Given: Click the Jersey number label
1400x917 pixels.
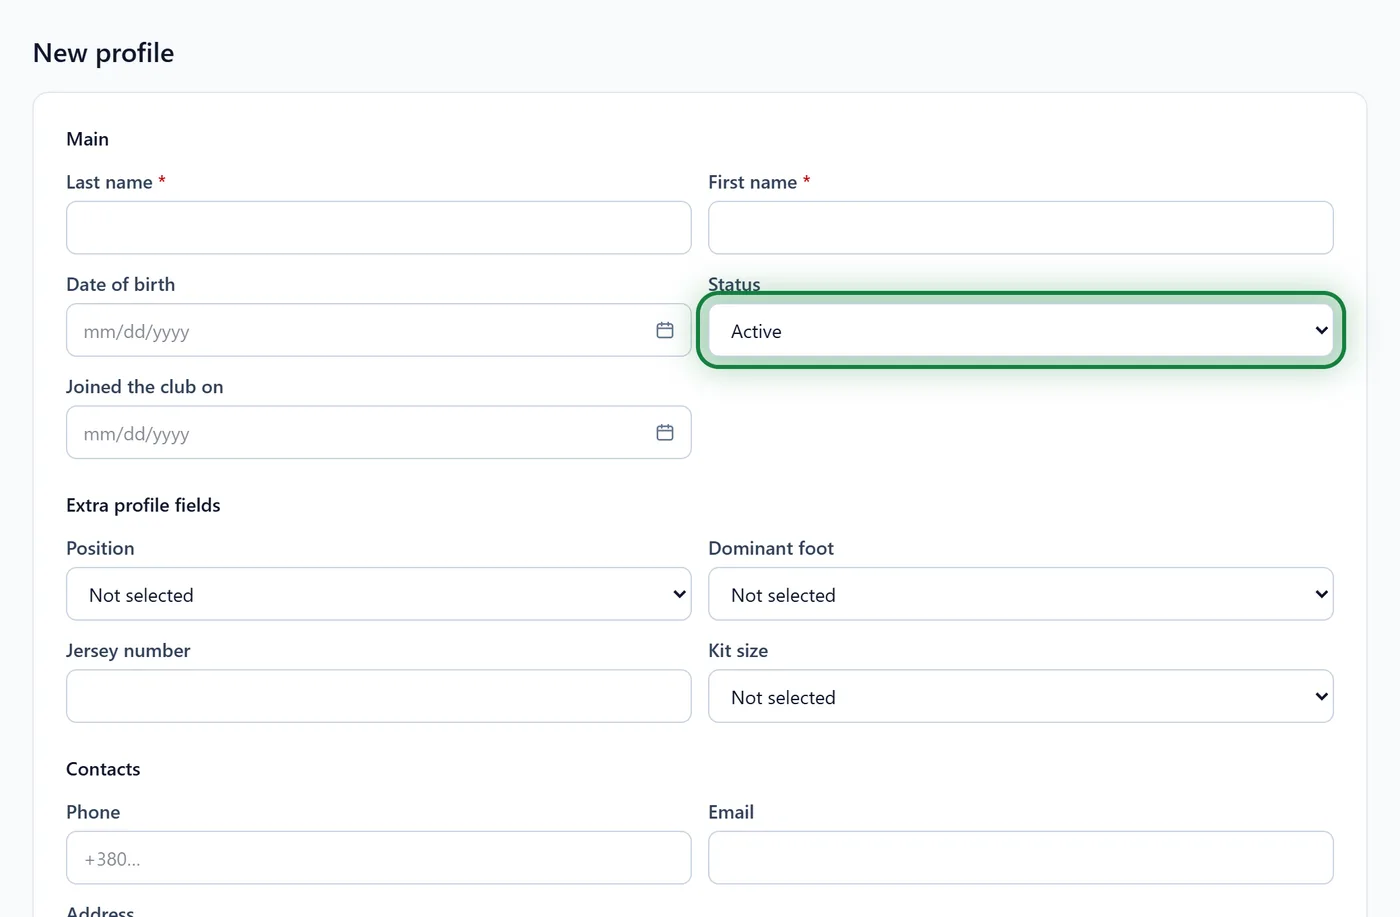Looking at the screenshot, I should (128, 651).
